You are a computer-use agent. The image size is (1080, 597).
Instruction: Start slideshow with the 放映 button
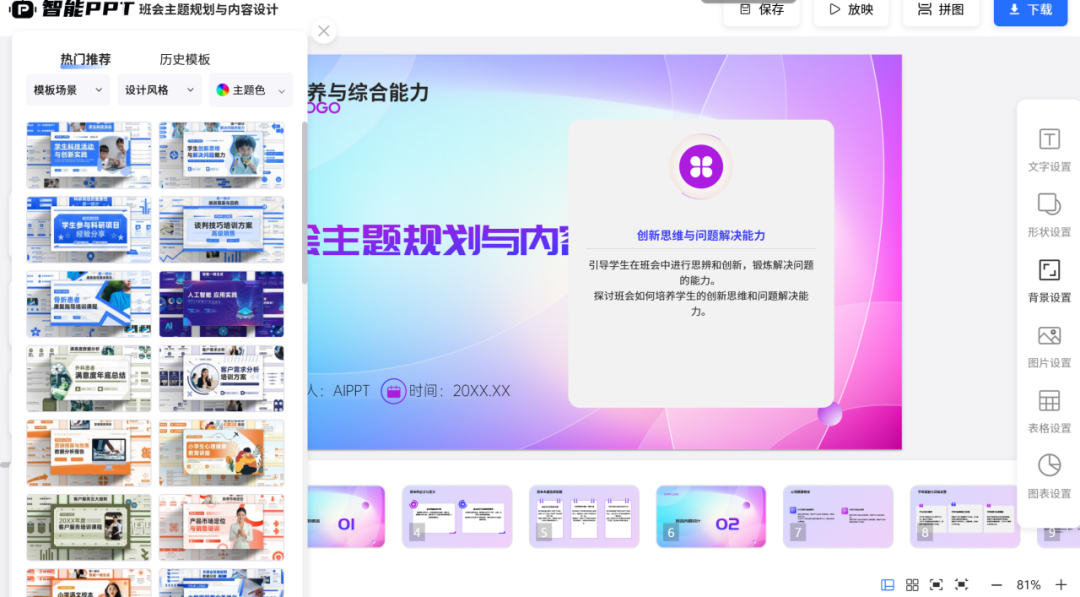click(851, 11)
